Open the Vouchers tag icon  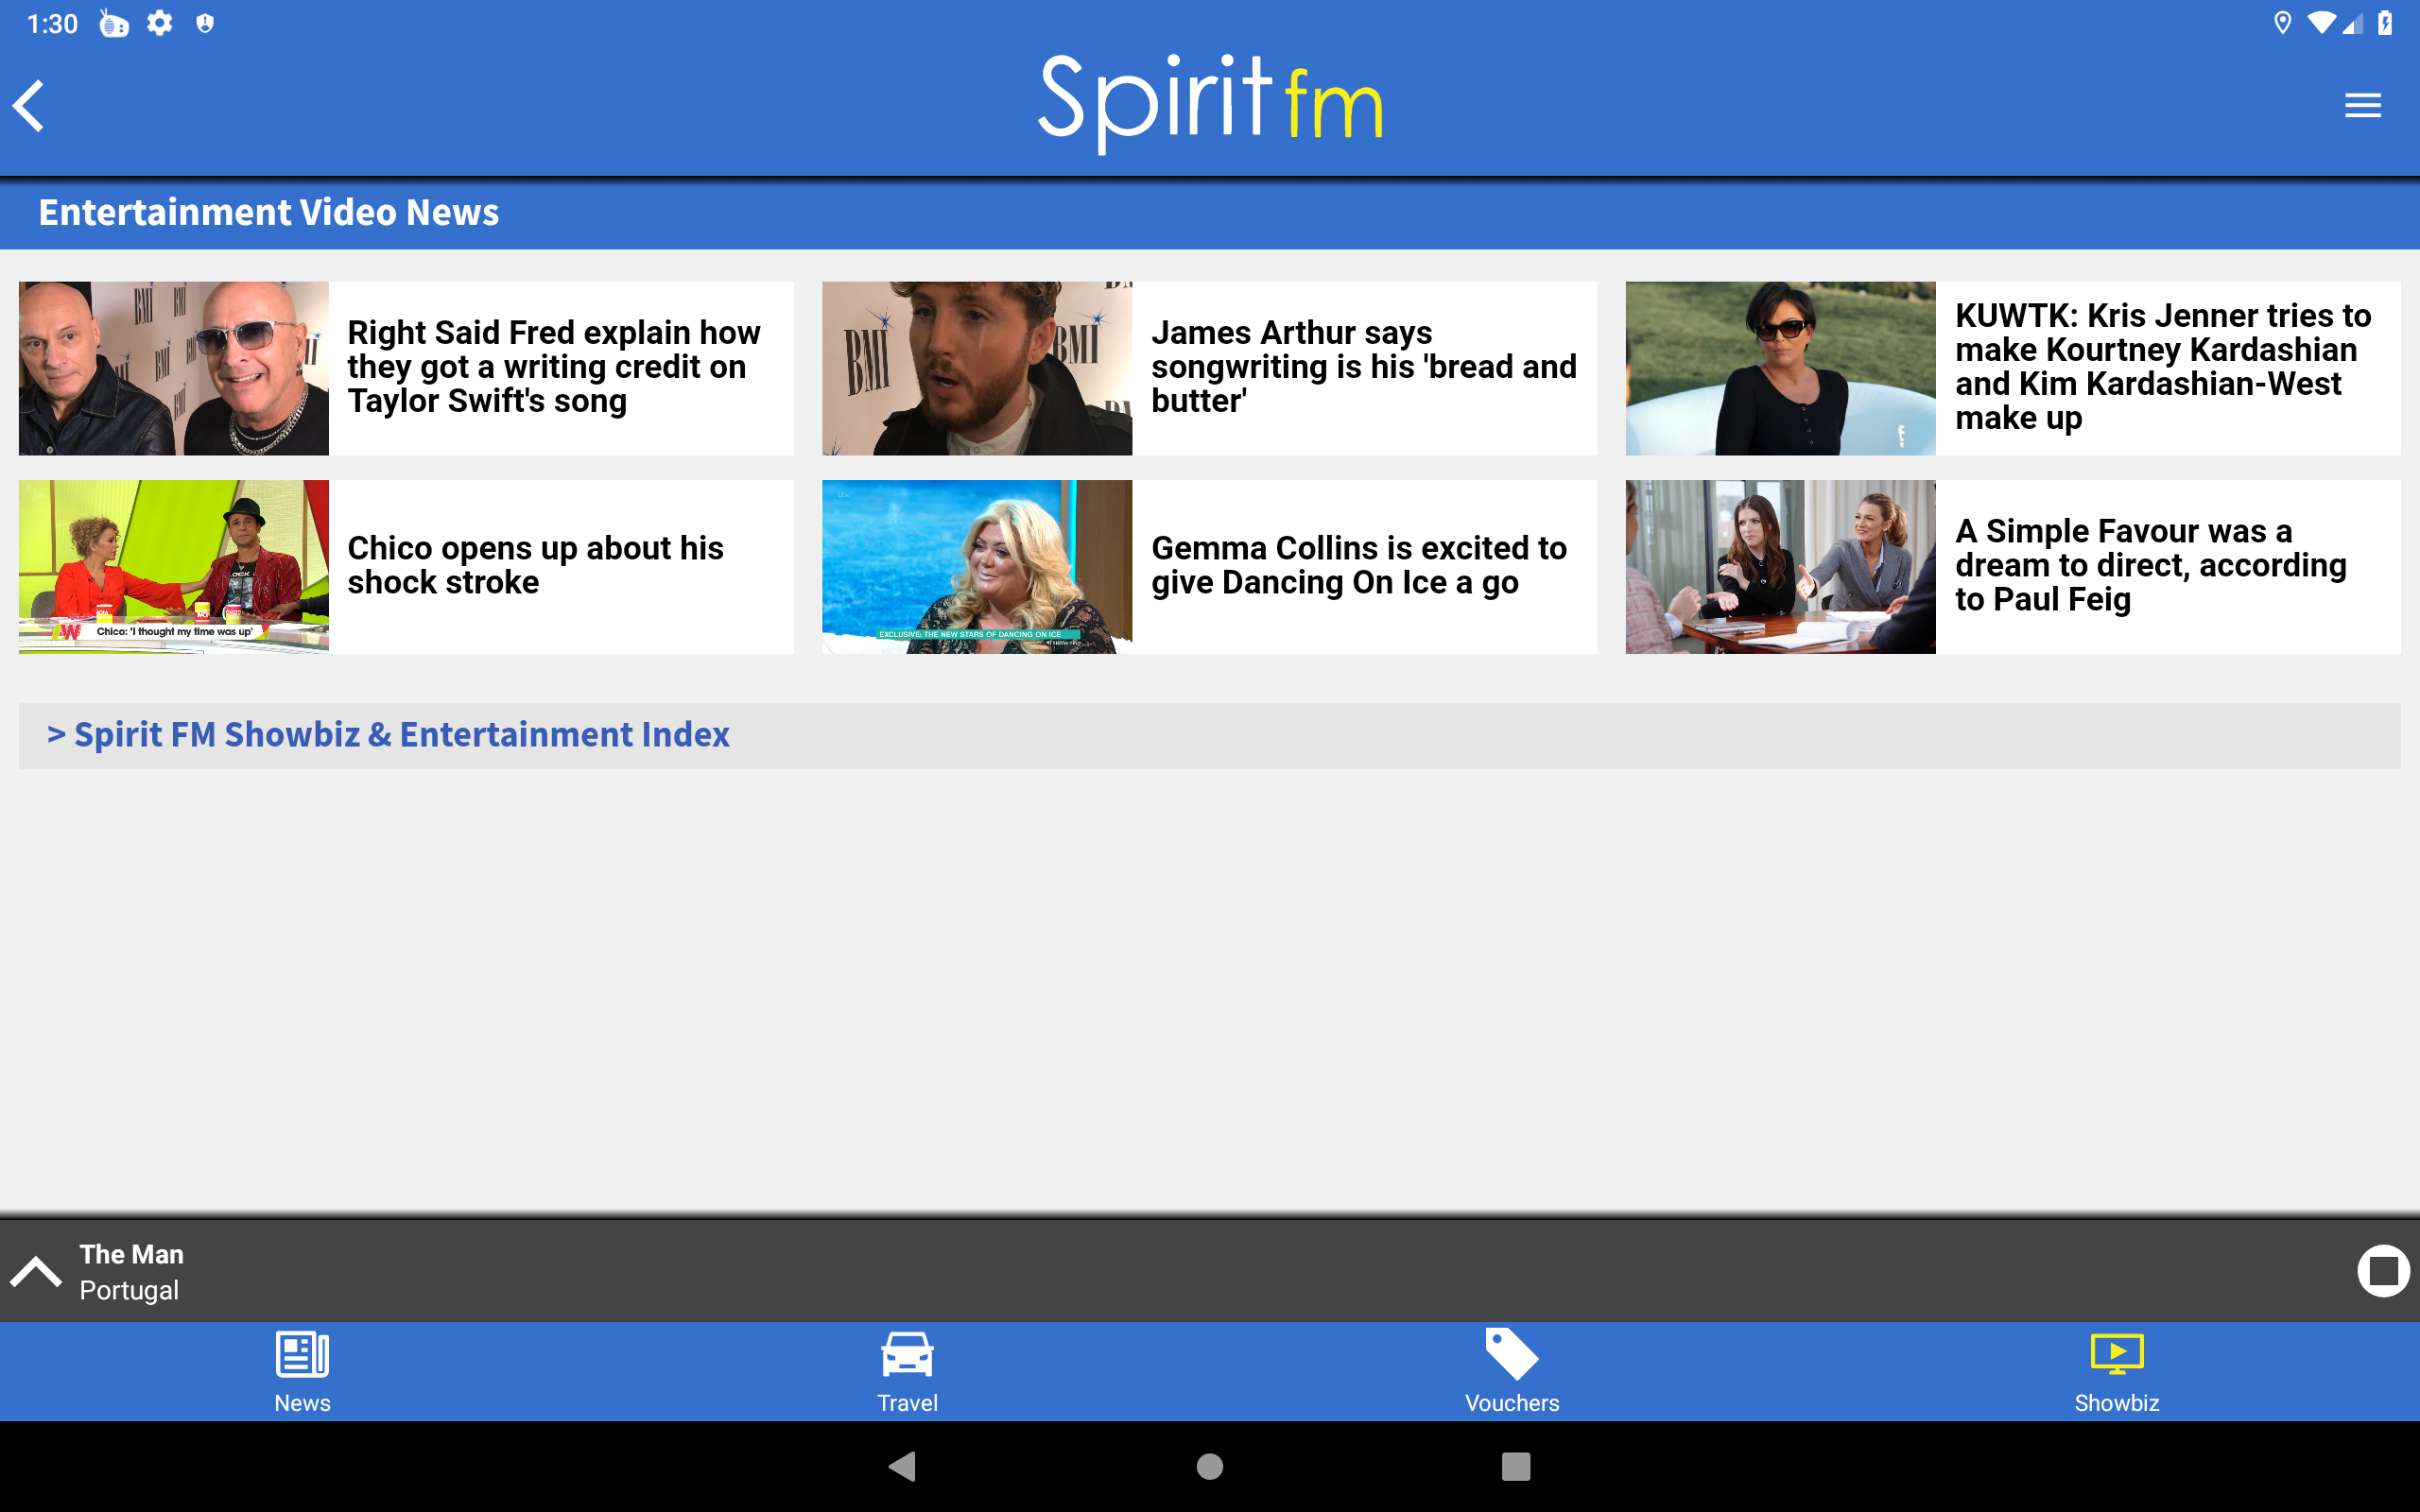[x=1511, y=1355]
